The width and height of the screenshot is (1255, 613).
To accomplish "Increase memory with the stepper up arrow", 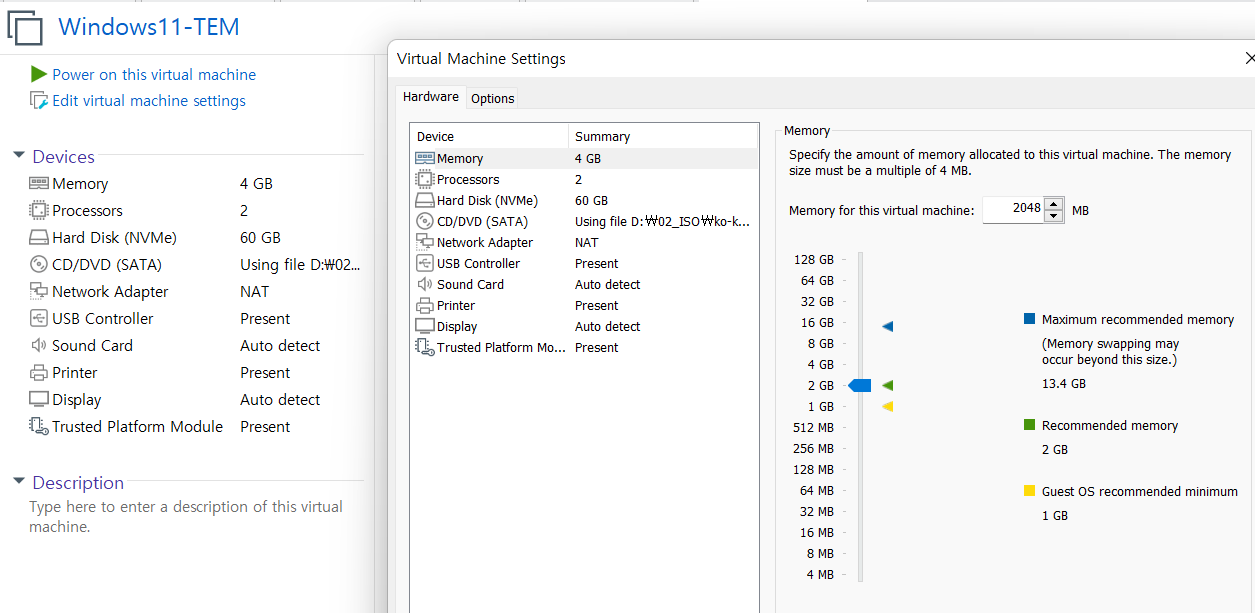I will [1054, 204].
